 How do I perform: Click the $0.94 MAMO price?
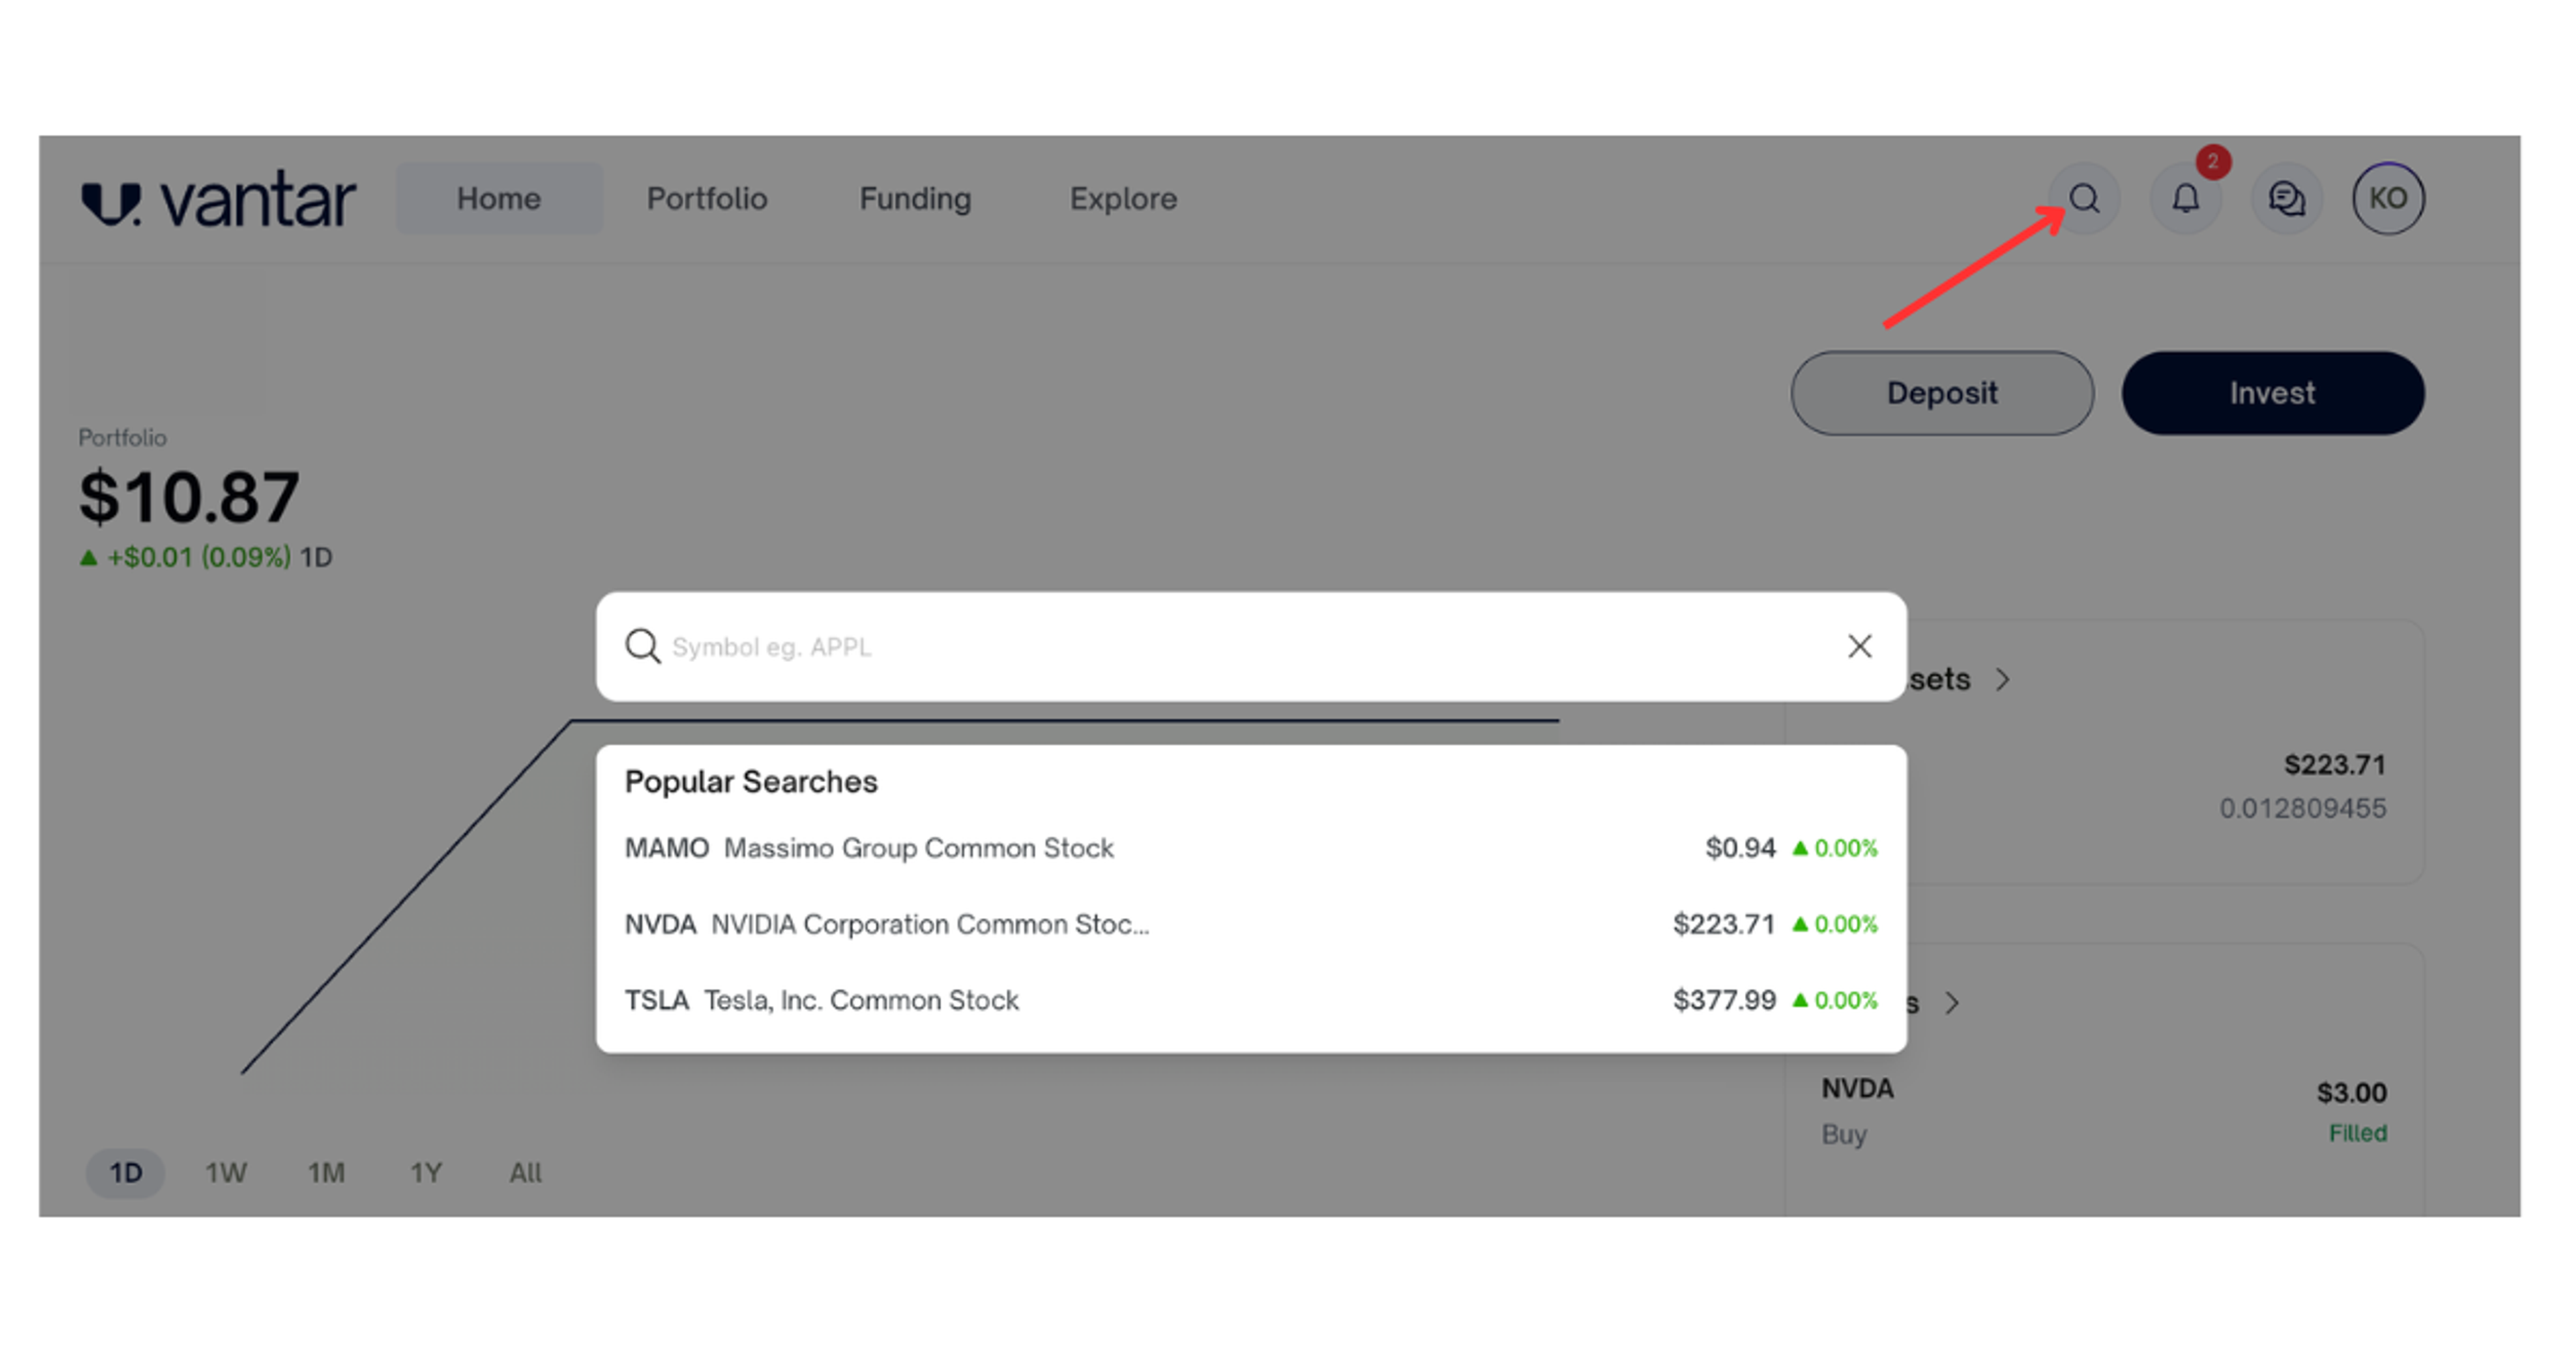pyautogui.click(x=1740, y=848)
